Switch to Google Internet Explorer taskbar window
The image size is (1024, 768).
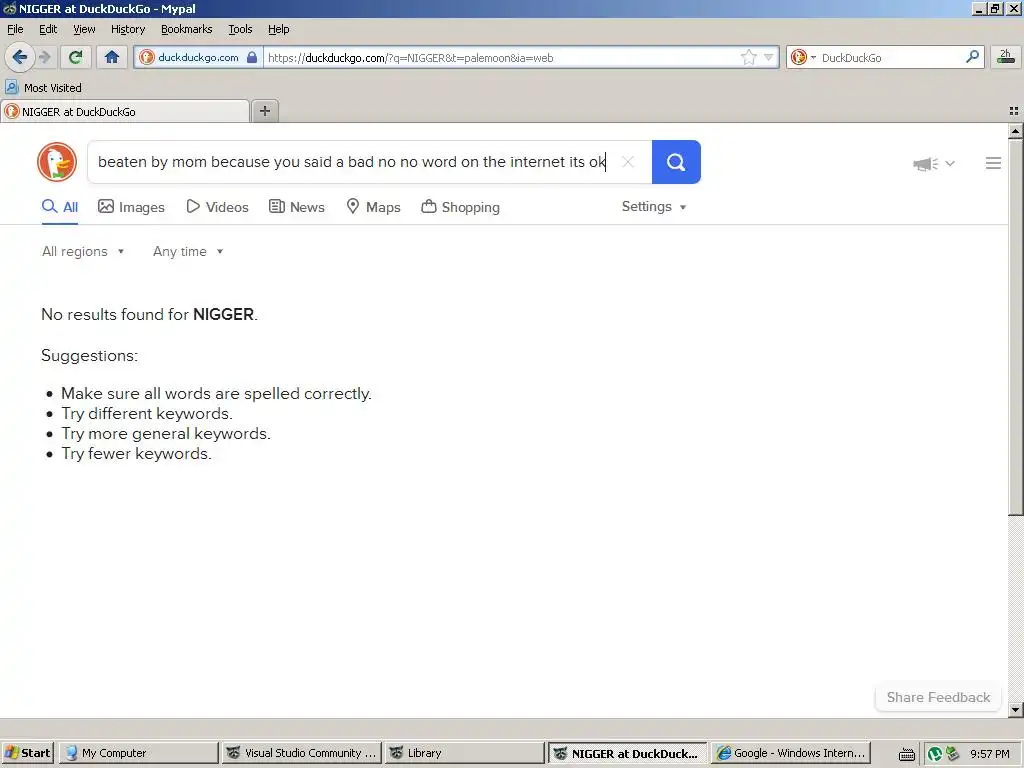(790, 753)
